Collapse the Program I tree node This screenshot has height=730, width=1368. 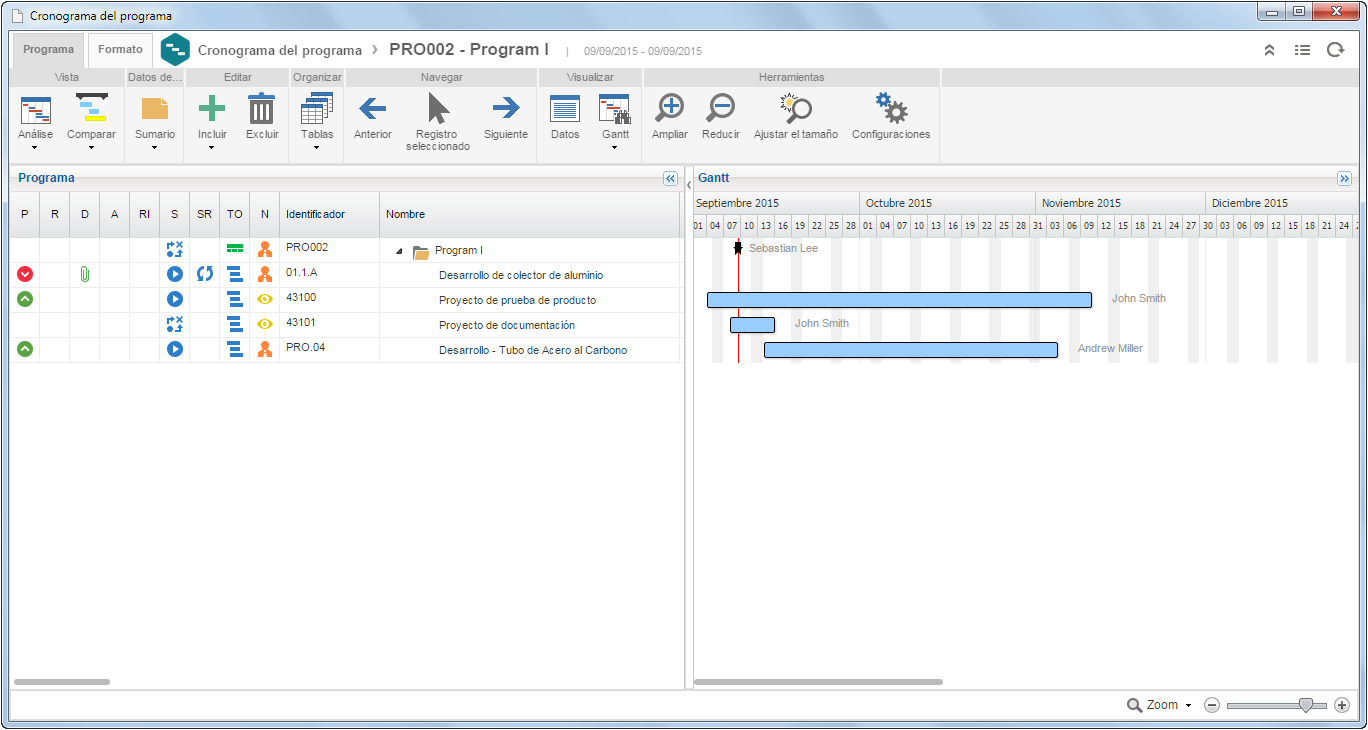click(x=399, y=251)
